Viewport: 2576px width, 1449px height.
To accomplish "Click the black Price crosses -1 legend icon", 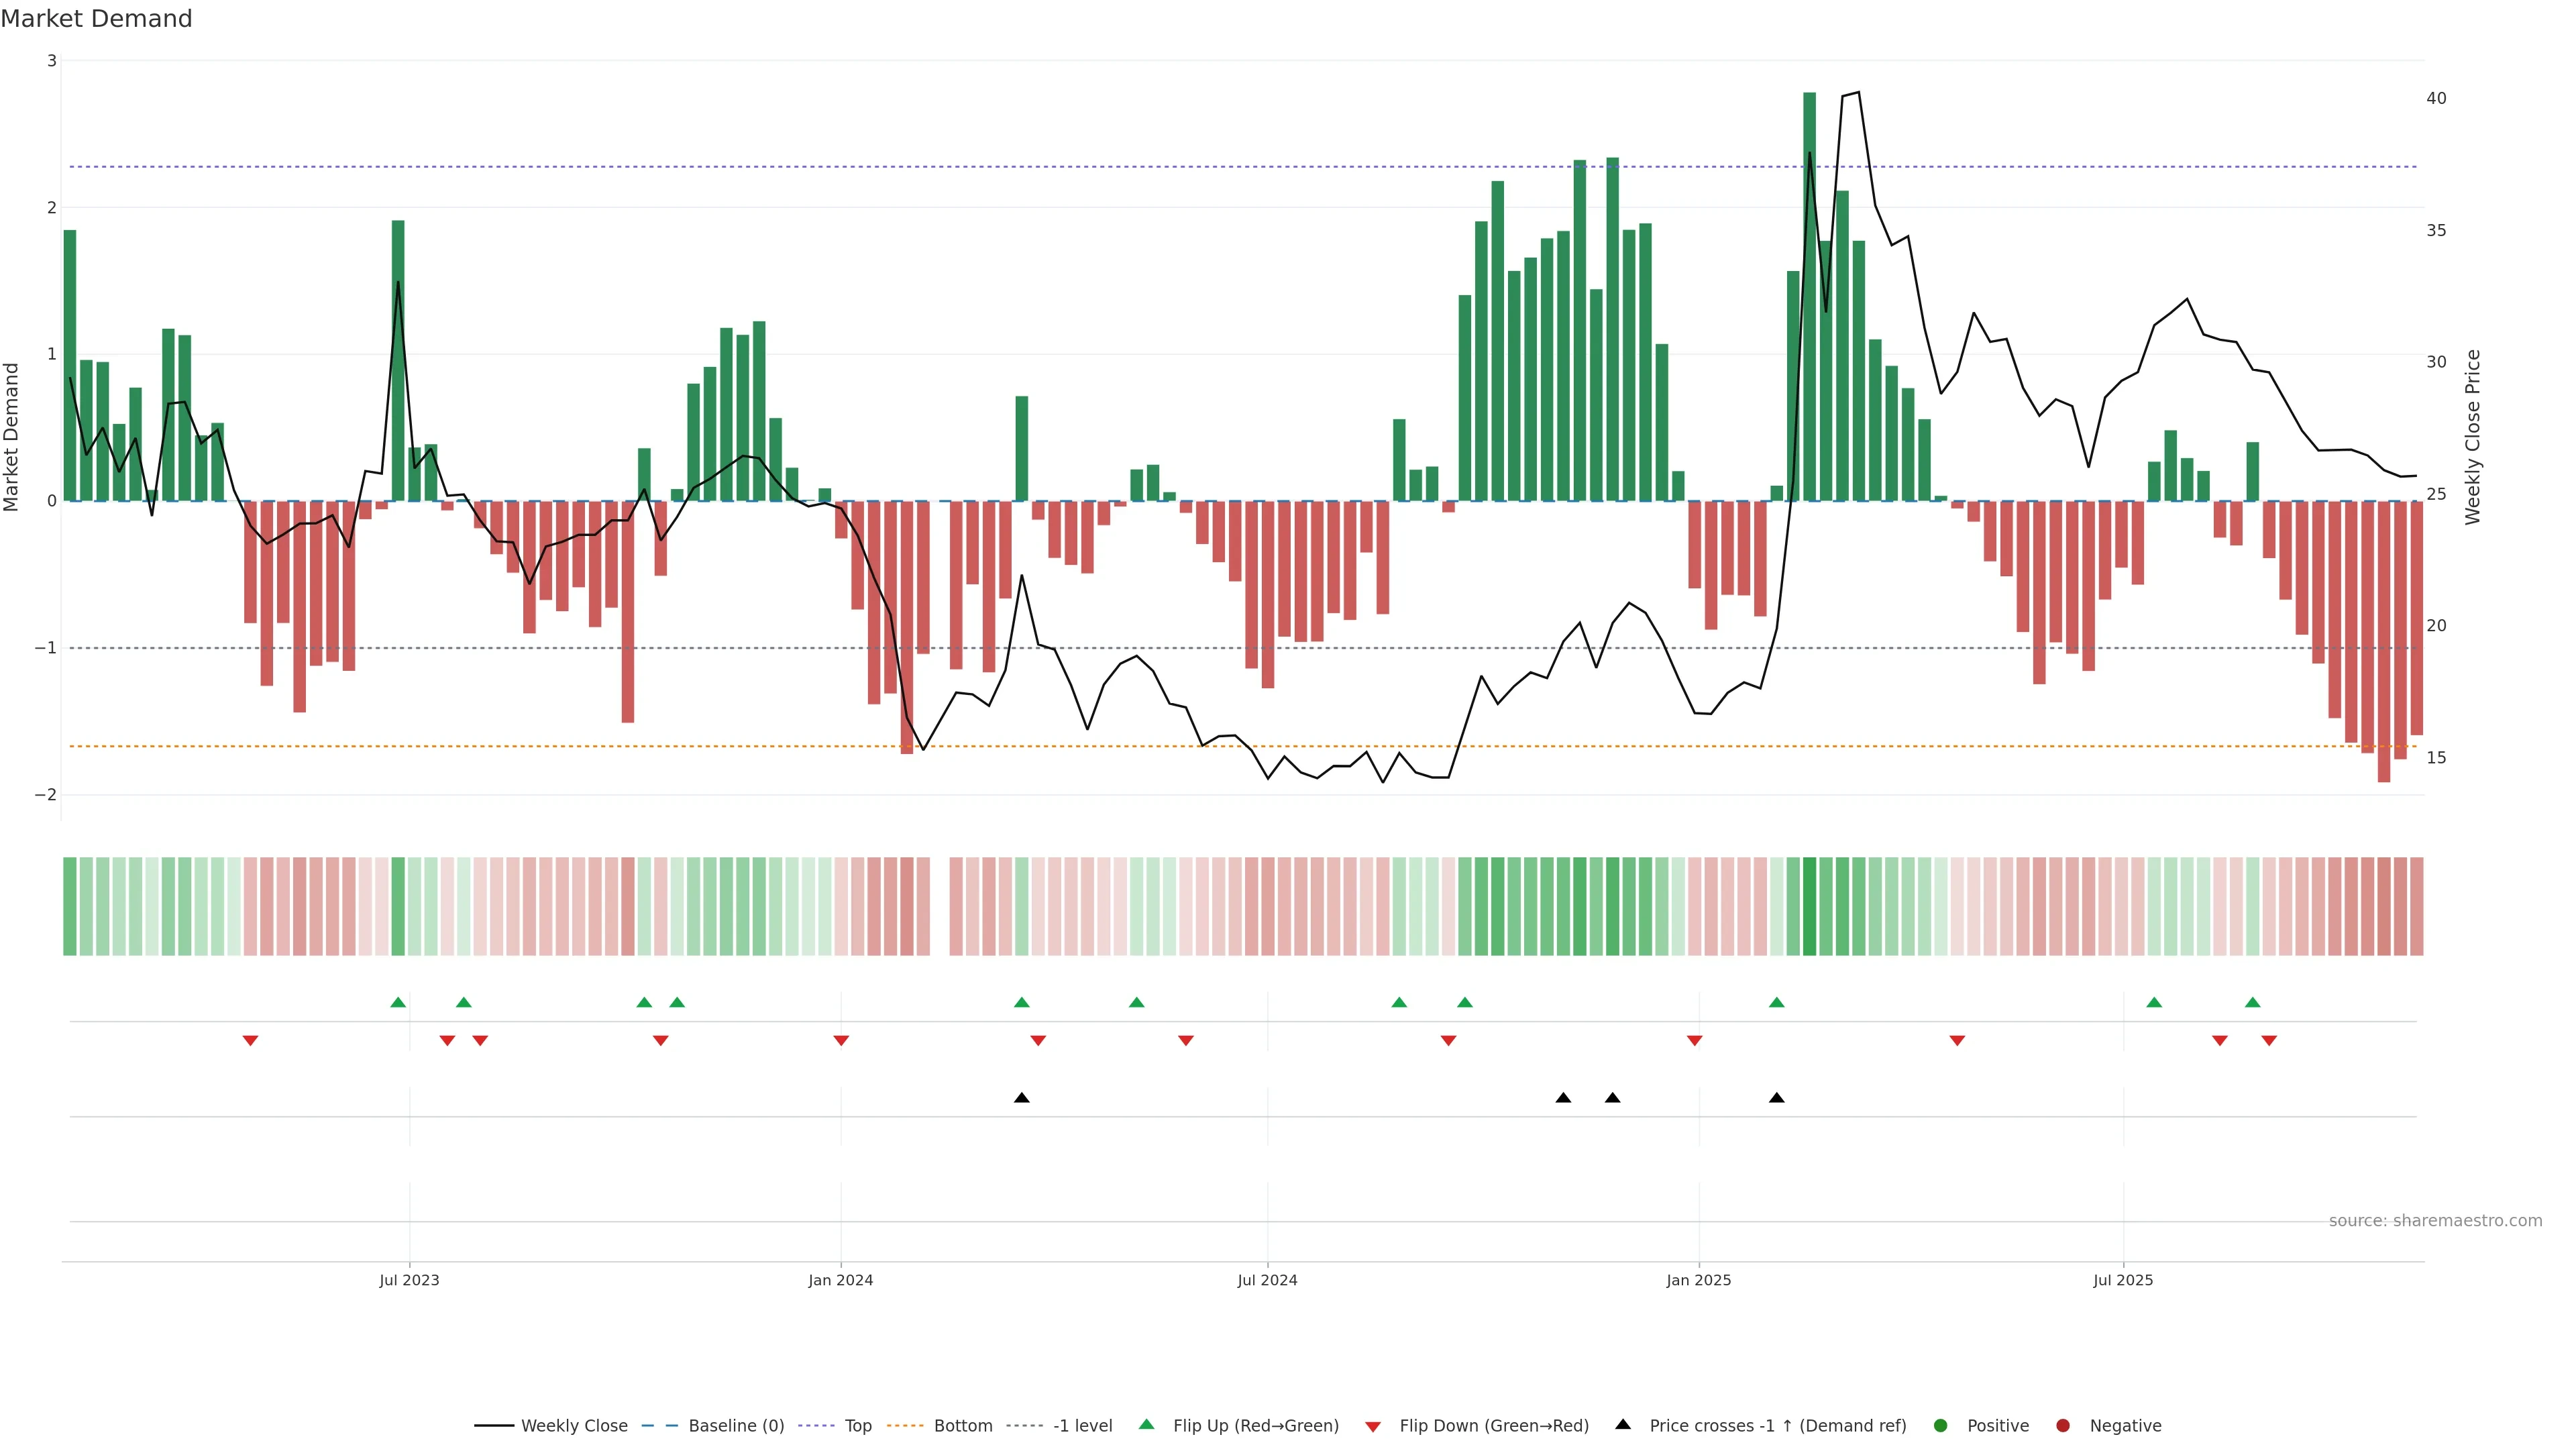I will tap(1623, 1425).
